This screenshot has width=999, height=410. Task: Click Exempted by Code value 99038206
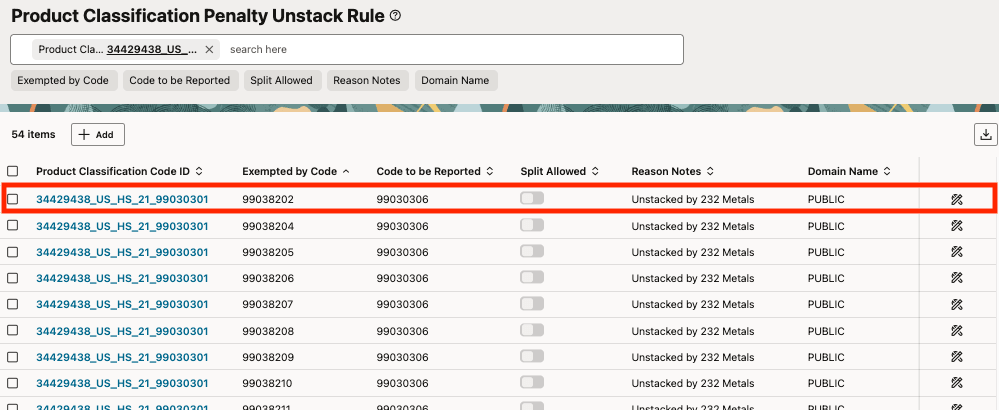[268, 278]
